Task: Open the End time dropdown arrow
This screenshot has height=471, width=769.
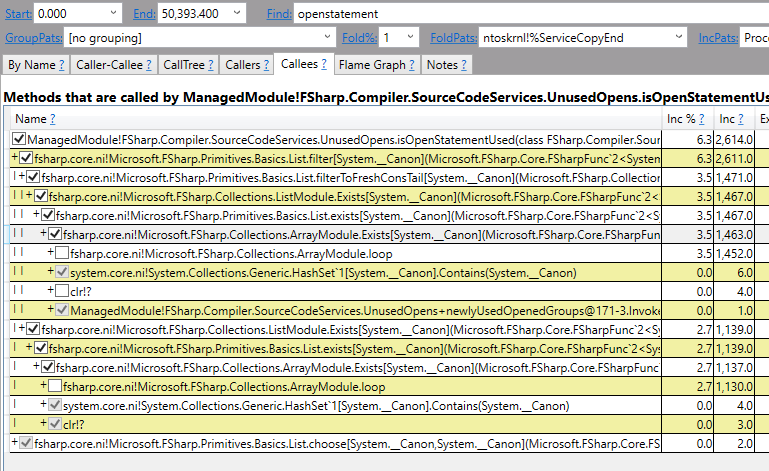Action: (237, 13)
